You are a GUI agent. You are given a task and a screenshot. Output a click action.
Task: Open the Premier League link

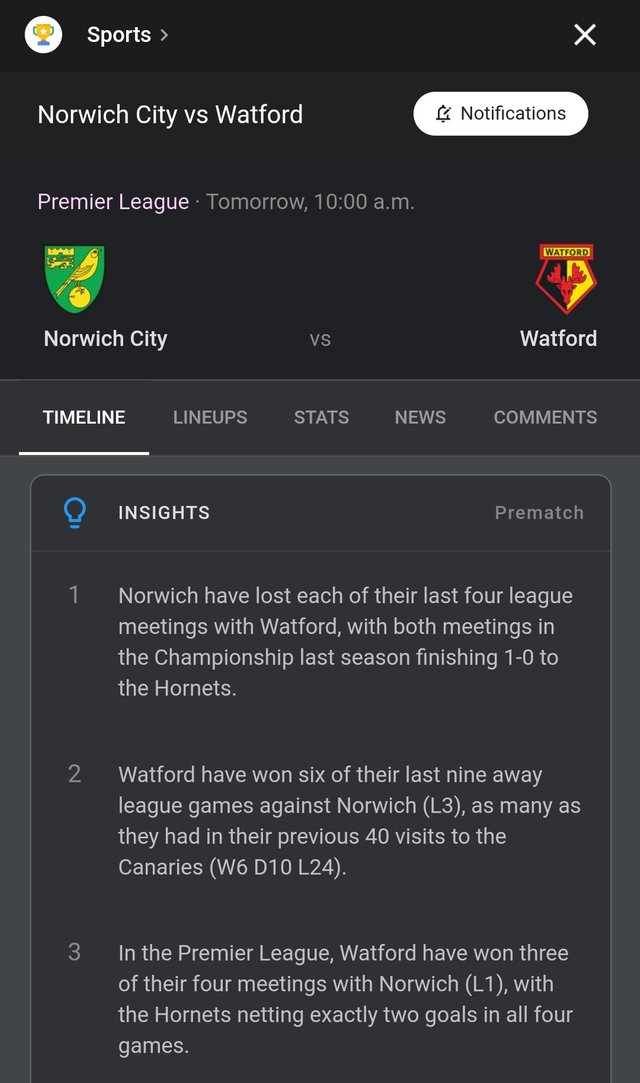click(113, 202)
